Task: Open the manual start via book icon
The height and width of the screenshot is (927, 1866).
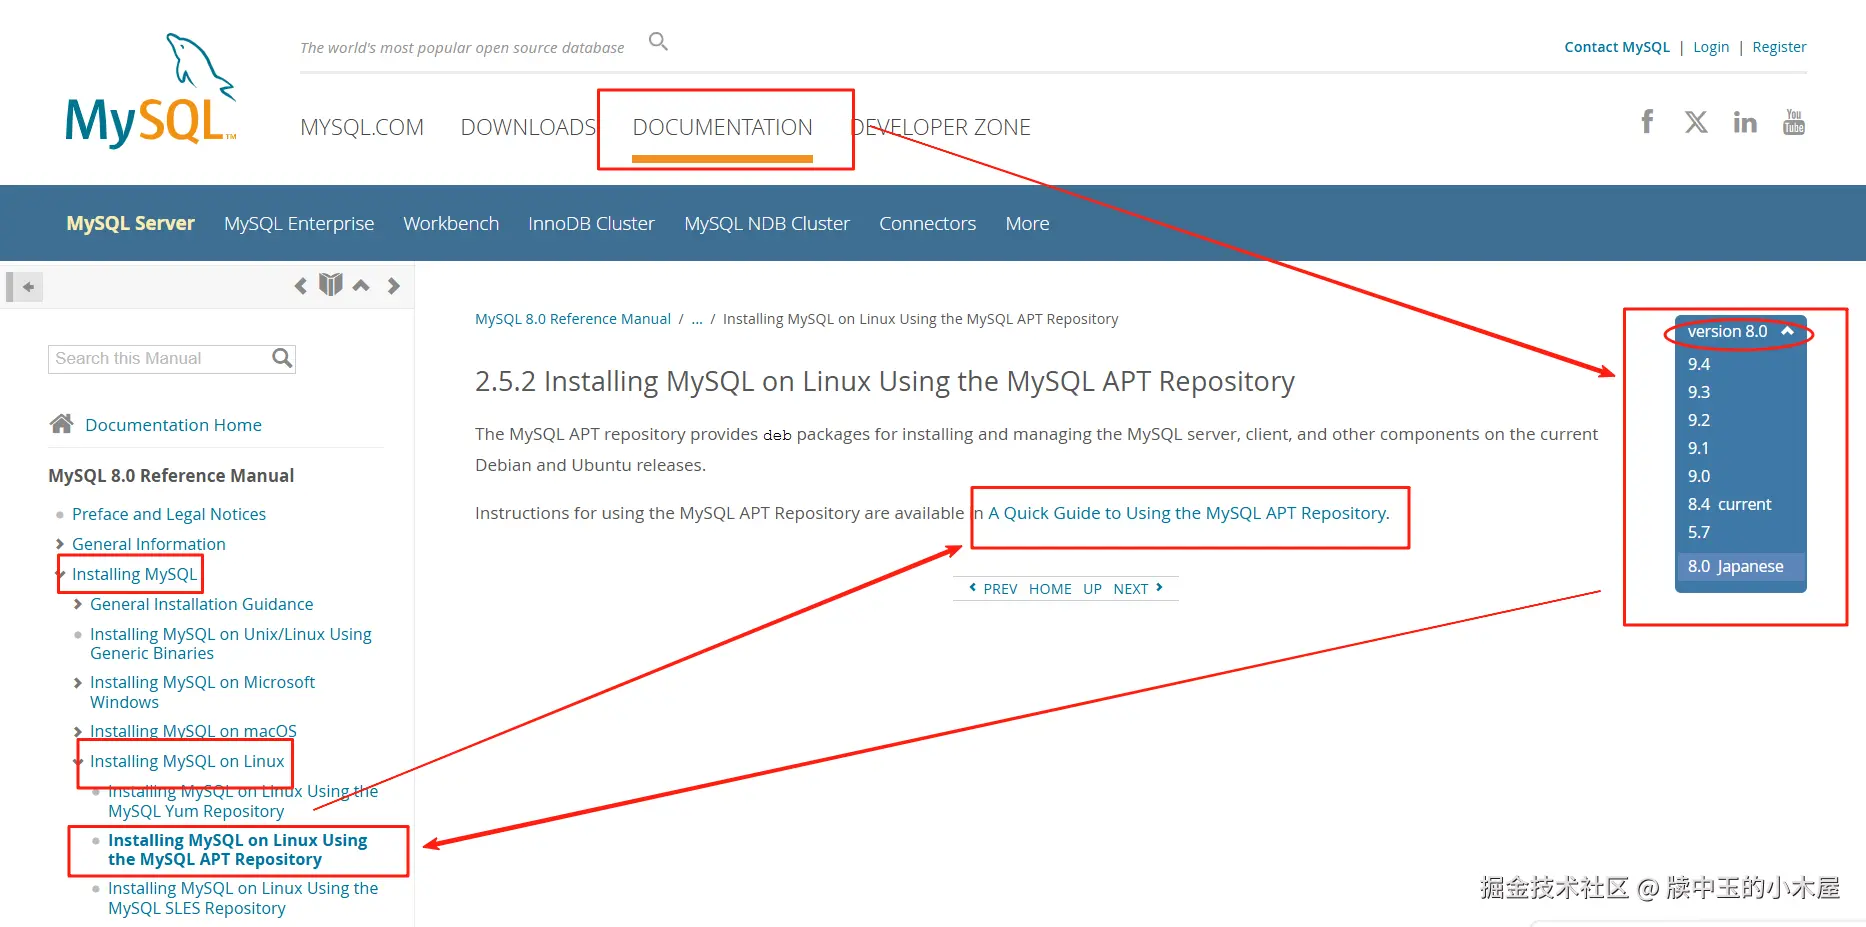Action: point(331,285)
